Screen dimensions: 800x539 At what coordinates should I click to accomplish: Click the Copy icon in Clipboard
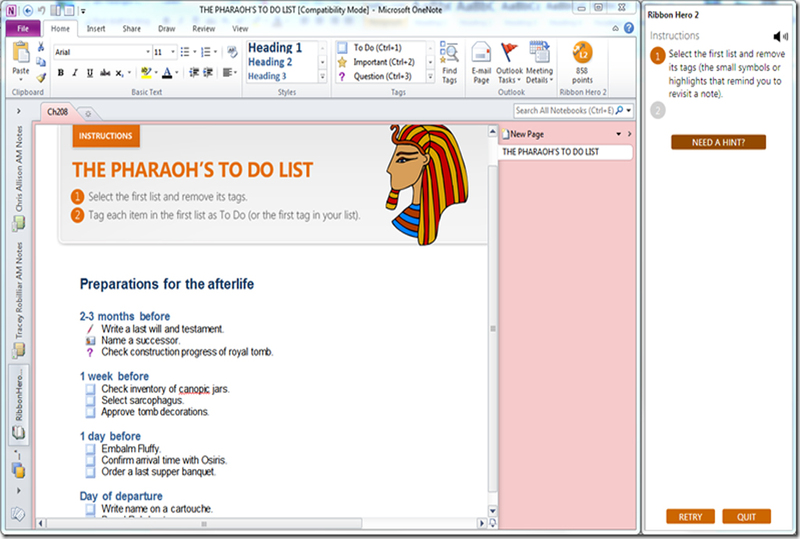click(x=41, y=62)
